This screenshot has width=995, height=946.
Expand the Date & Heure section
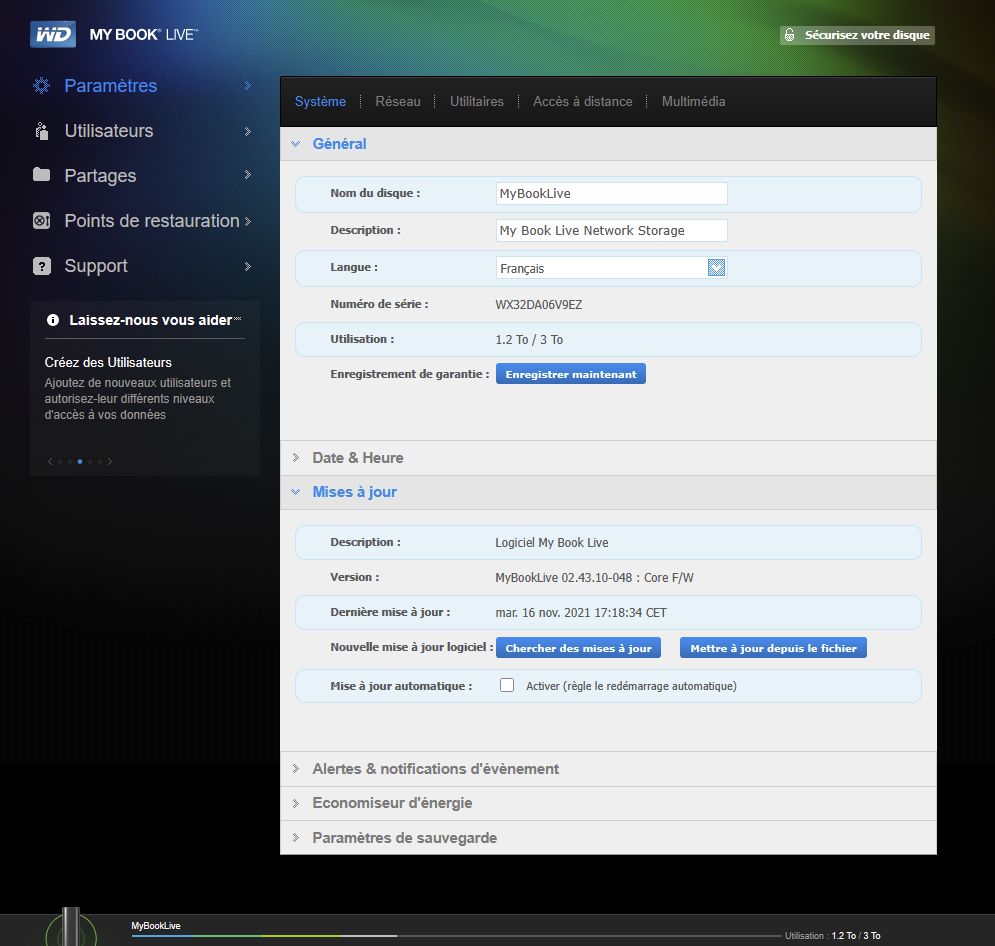(358, 458)
